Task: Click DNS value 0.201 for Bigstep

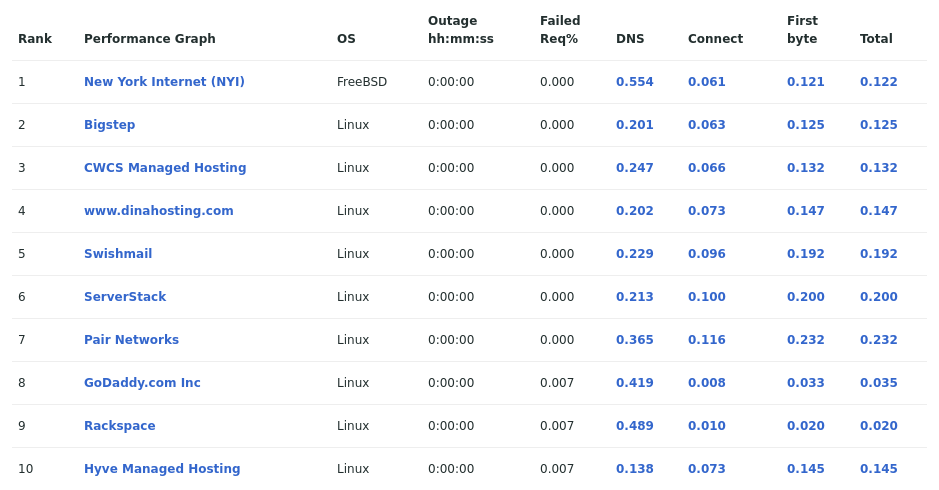Action: (x=635, y=125)
